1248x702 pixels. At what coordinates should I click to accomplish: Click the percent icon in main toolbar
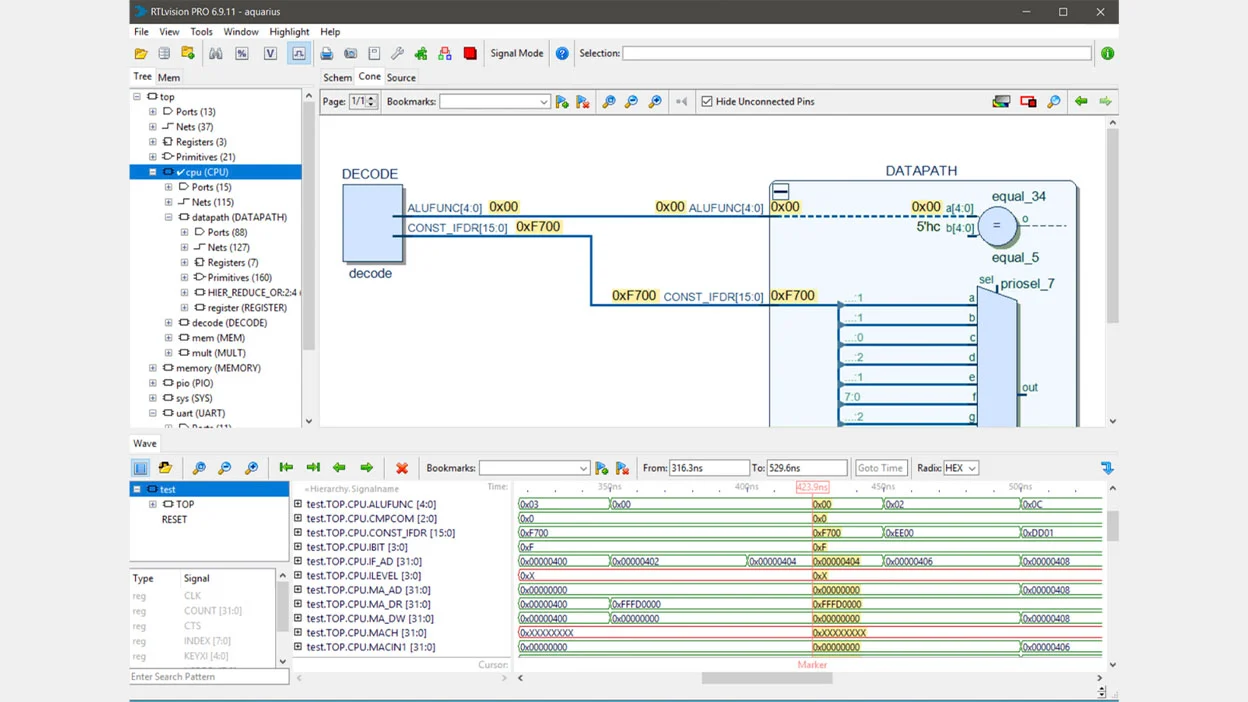pos(242,53)
